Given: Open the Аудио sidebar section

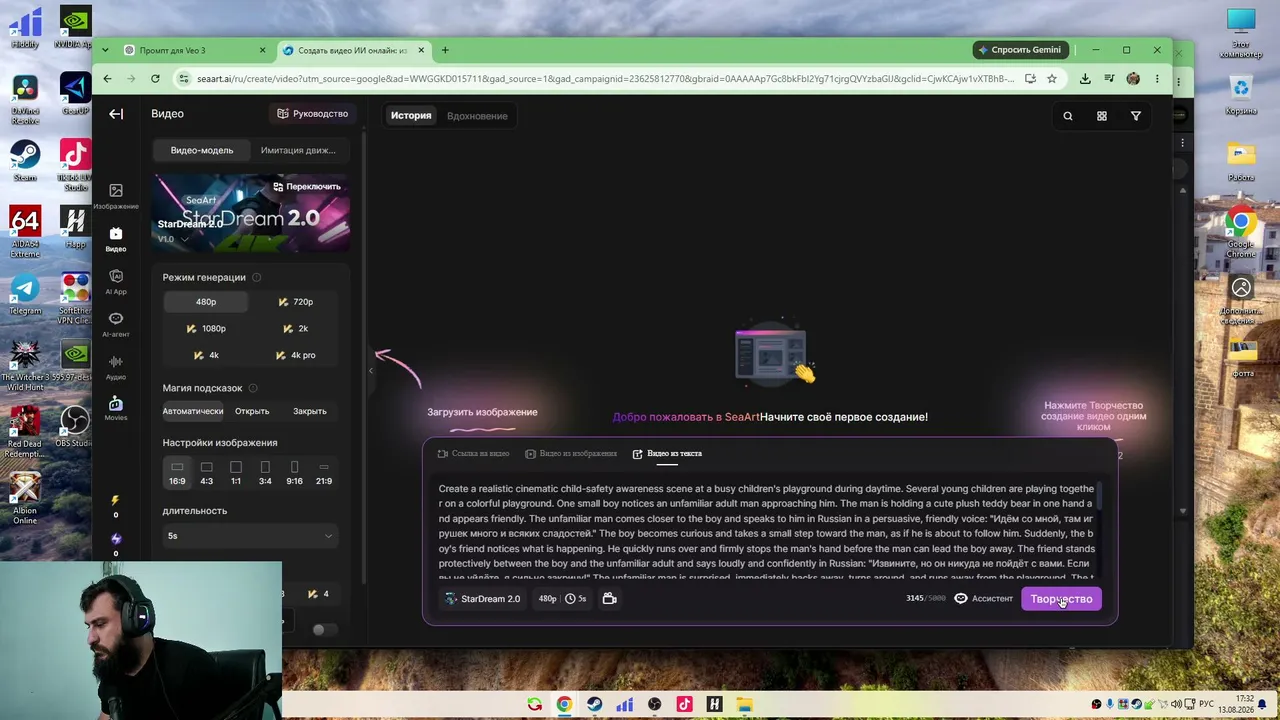Looking at the screenshot, I should coord(116,367).
